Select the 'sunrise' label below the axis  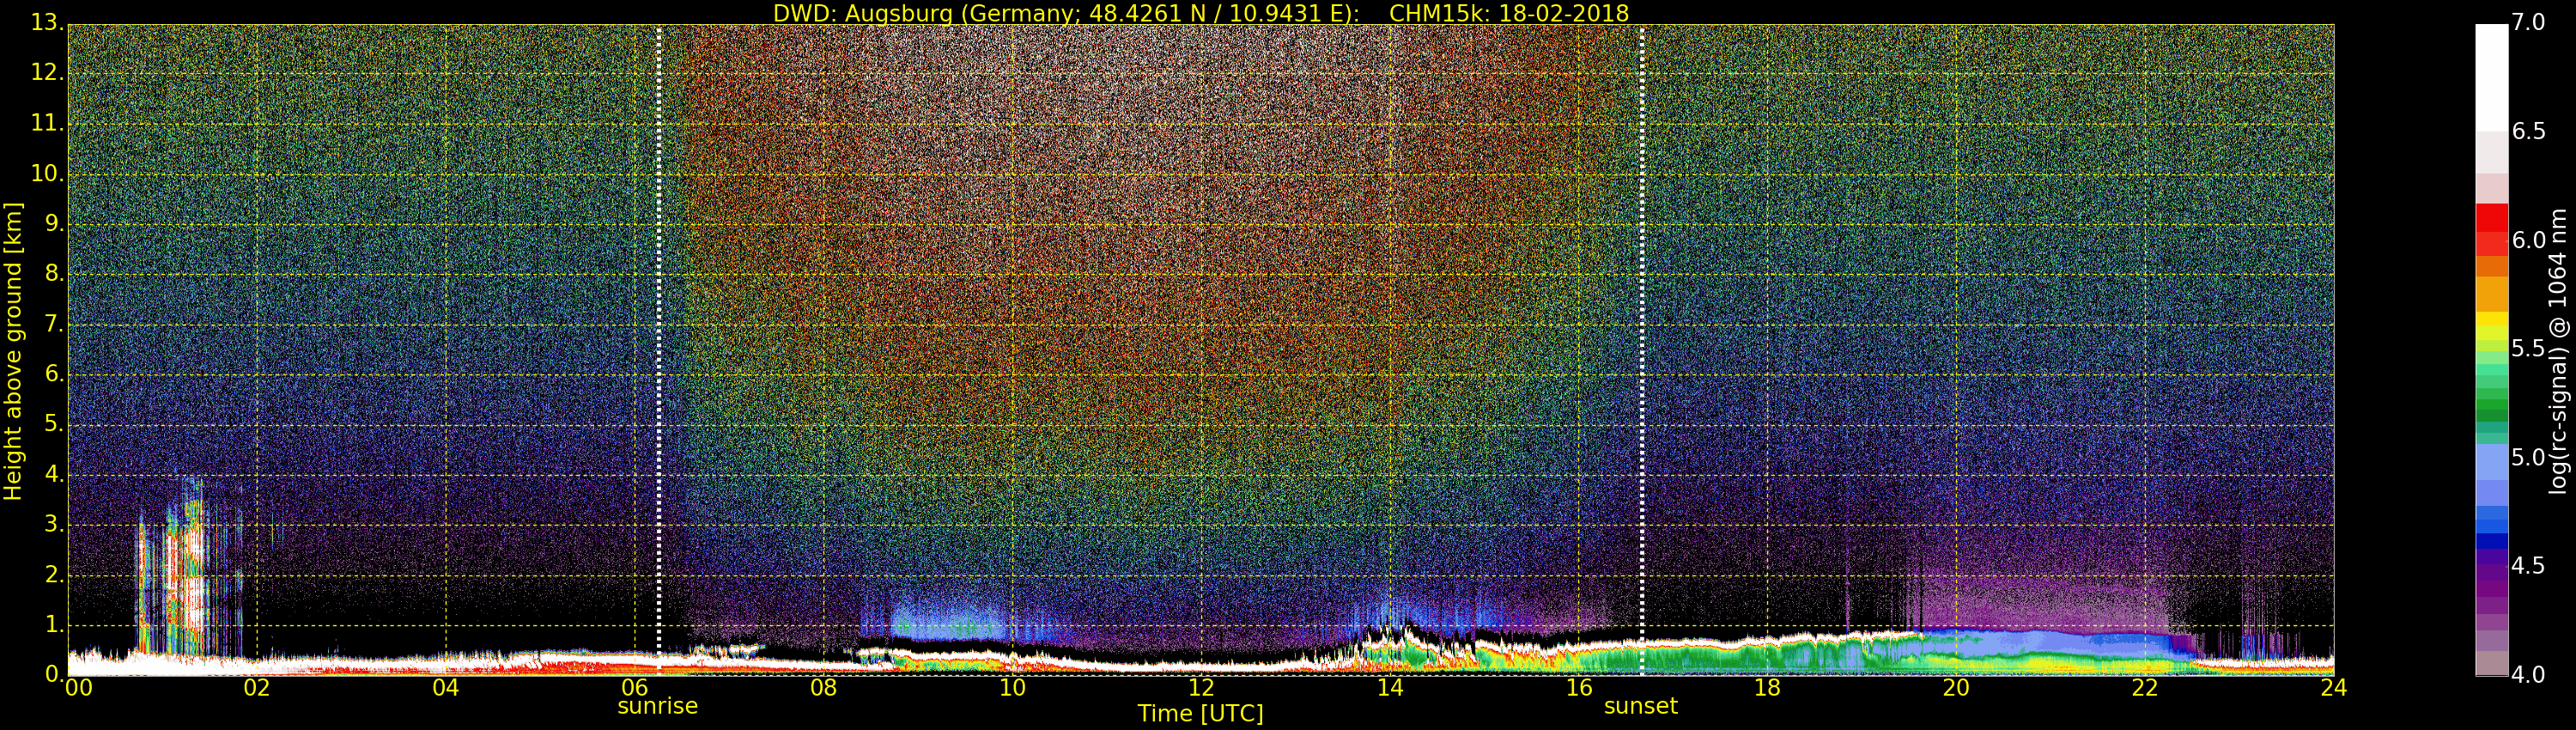(657, 706)
